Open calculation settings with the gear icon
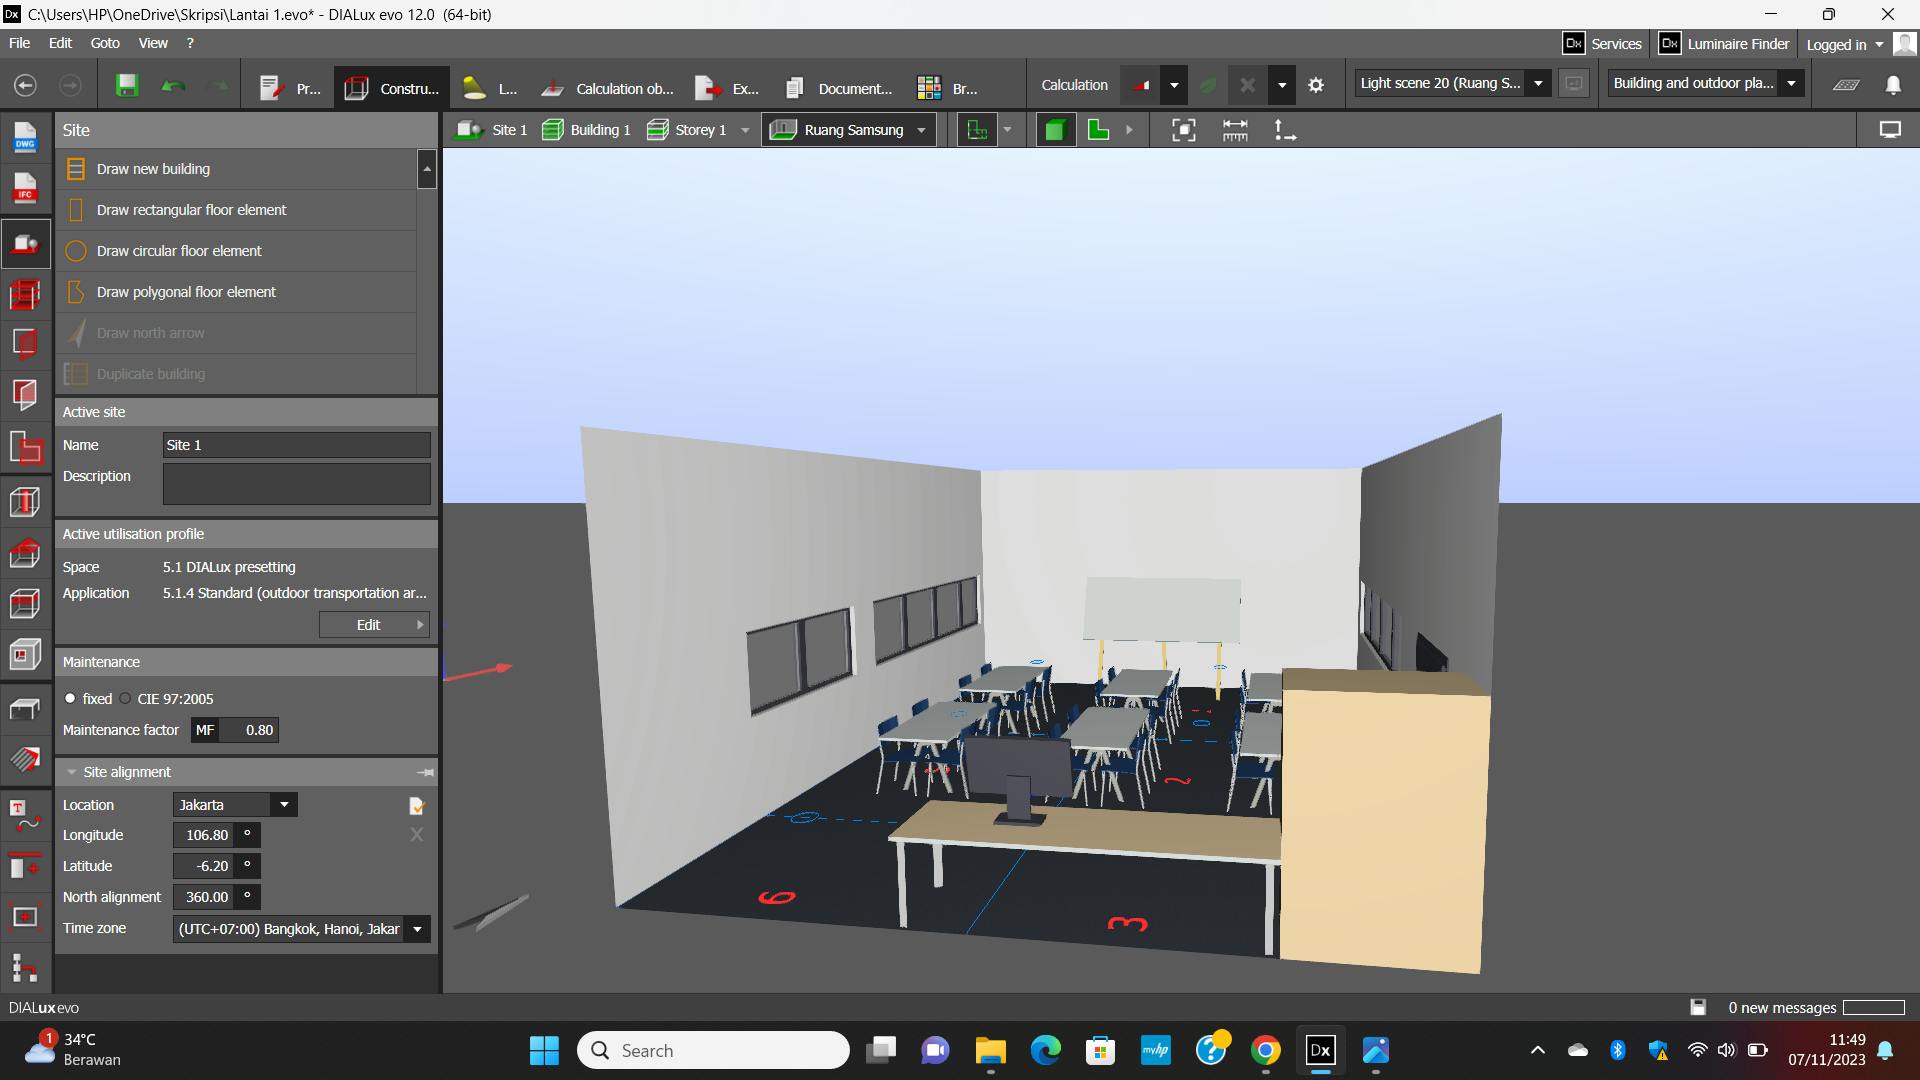 click(1316, 86)
